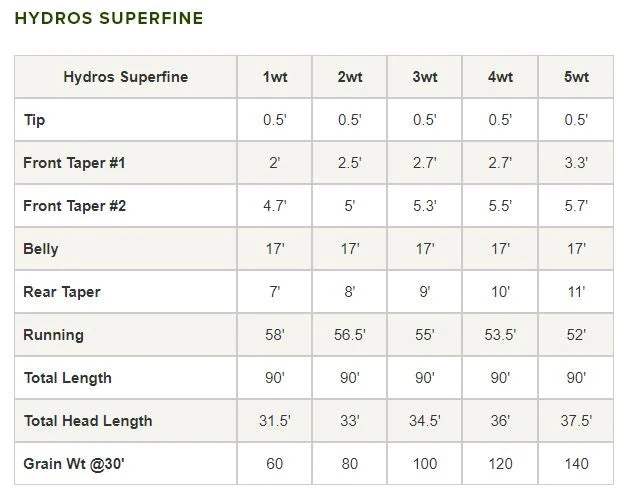This screenshot has width=628, height=492.
Task: Click the 34.5' Total Head Length cell
Action: tap(425, 421)
